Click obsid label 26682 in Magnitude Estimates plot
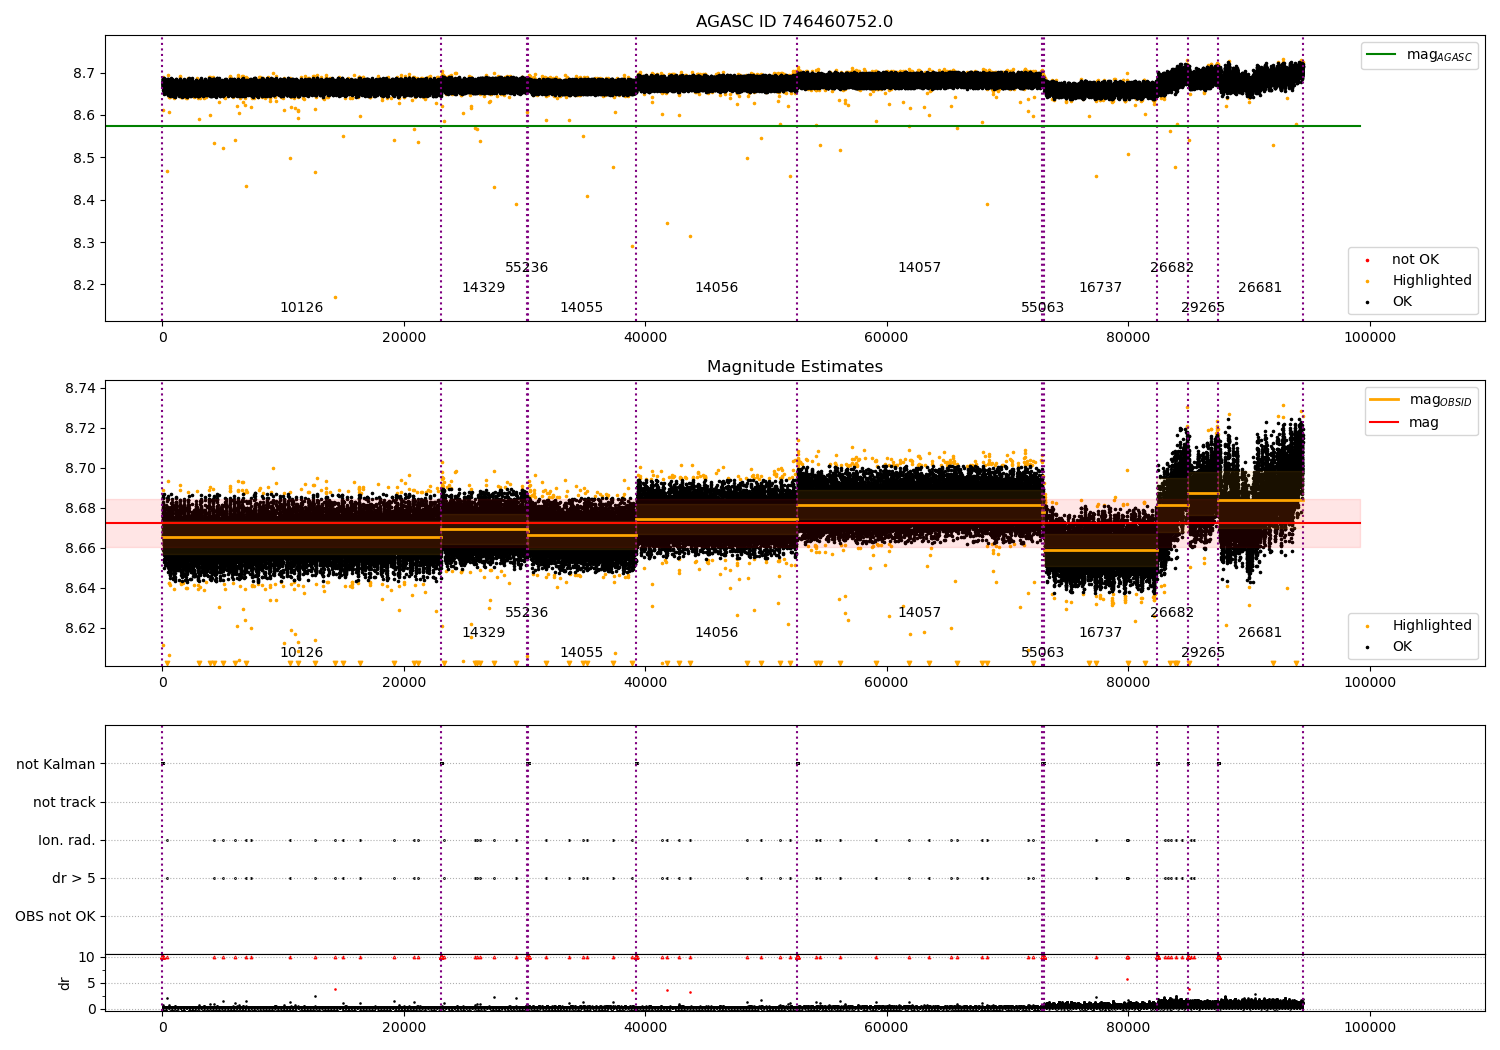Viewport: 1500px width, 1050px height. [x=1172, y=613]
